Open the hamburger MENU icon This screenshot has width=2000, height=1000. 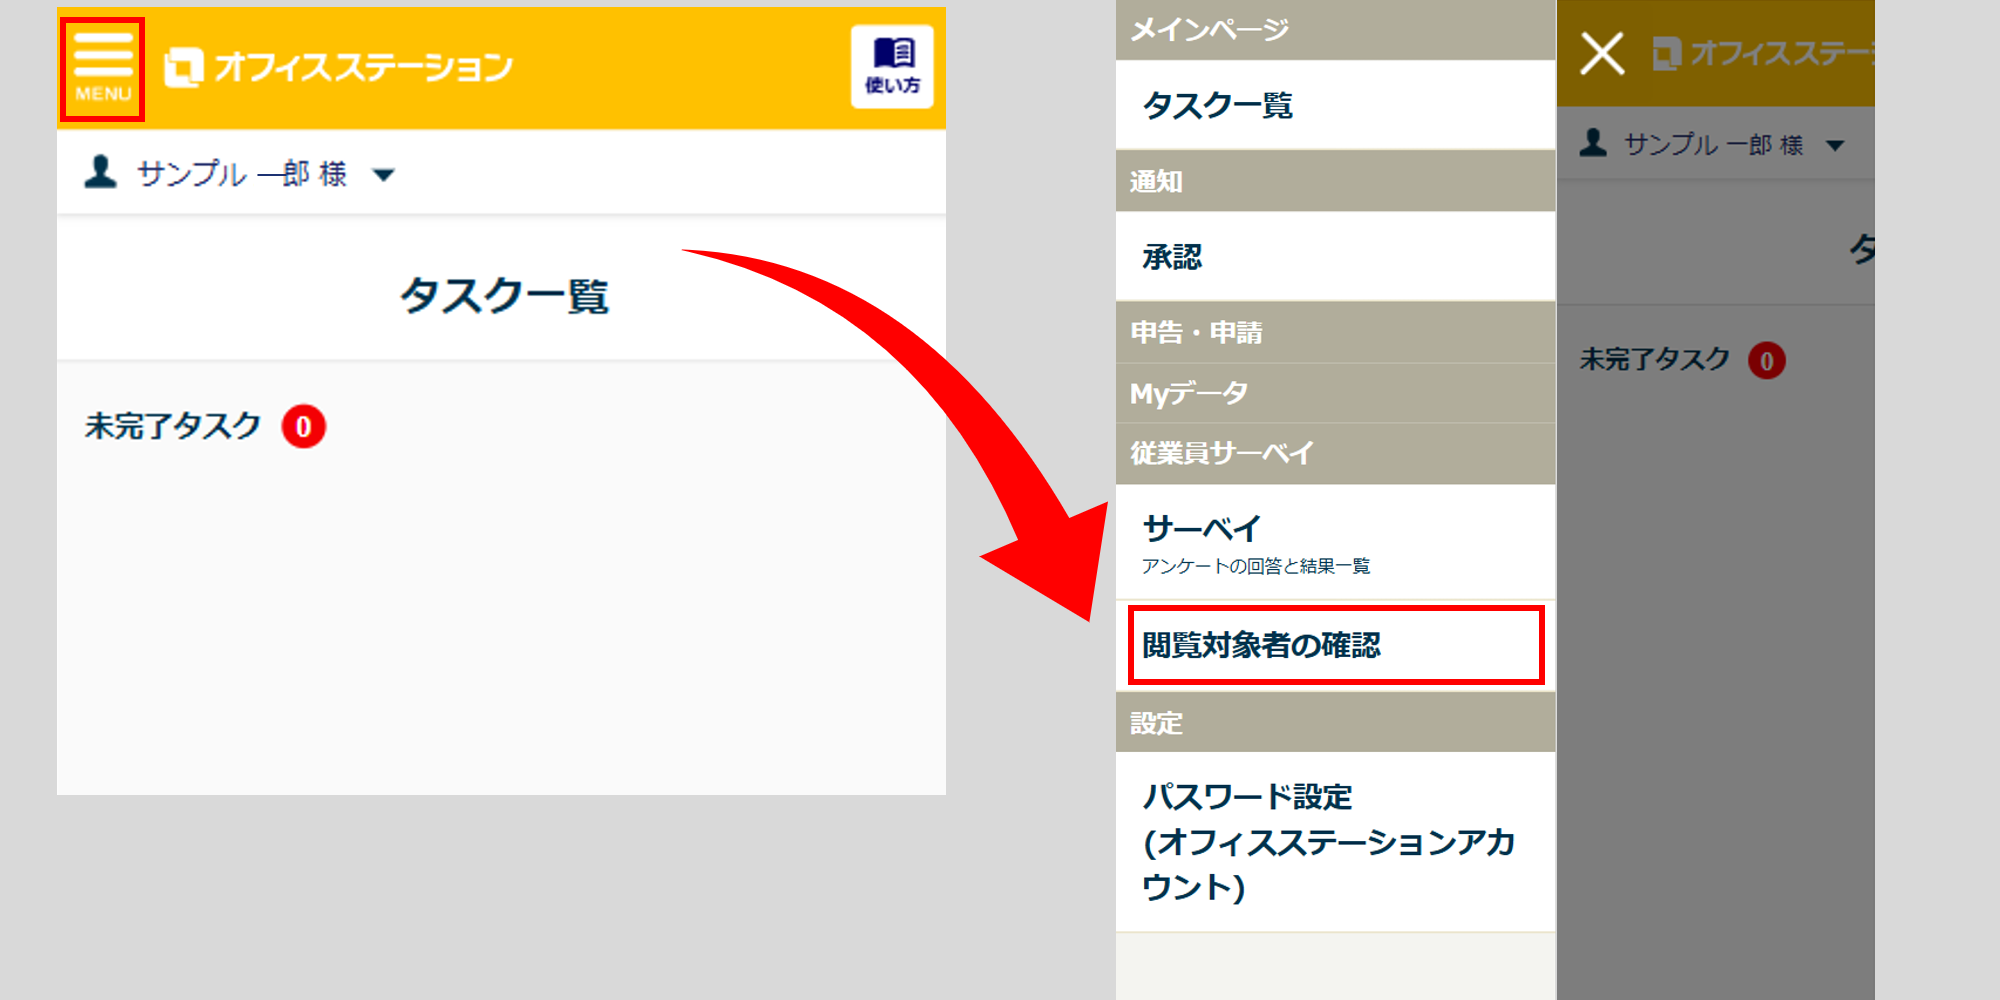pos(102,68)
